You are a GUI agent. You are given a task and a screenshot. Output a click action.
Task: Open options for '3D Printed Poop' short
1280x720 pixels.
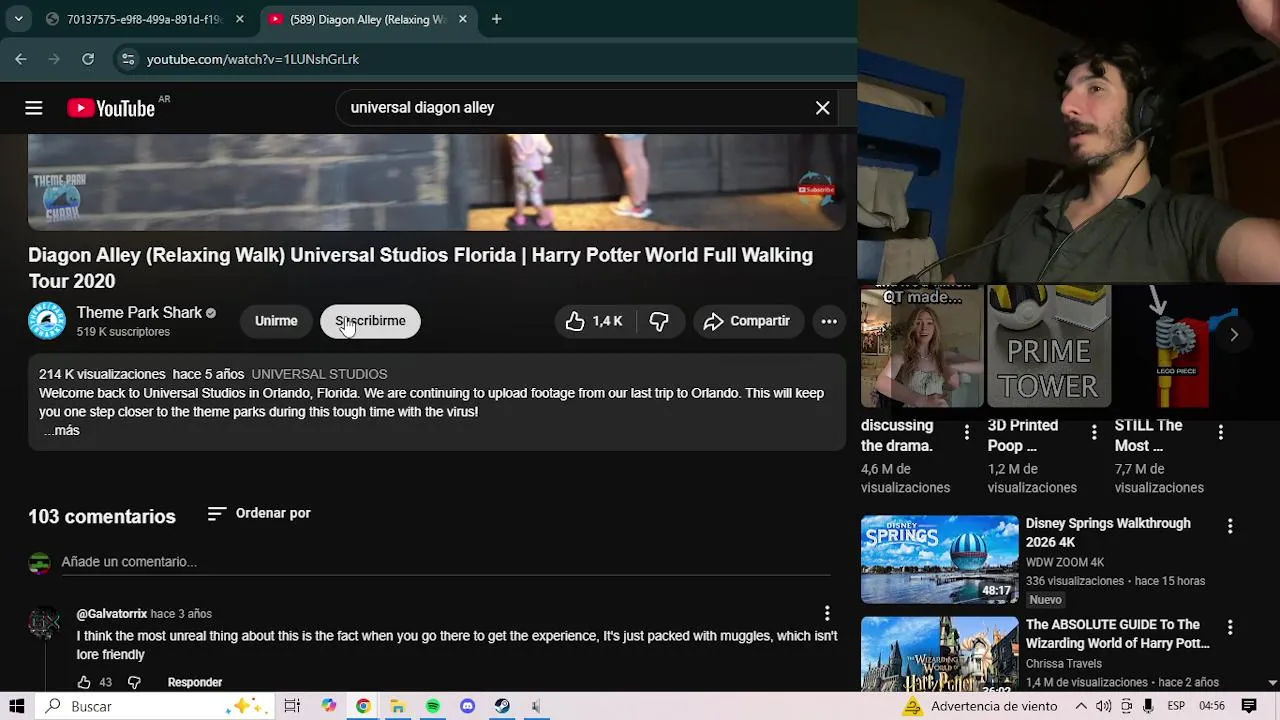pyautogui.click(x=1094, y=432)
